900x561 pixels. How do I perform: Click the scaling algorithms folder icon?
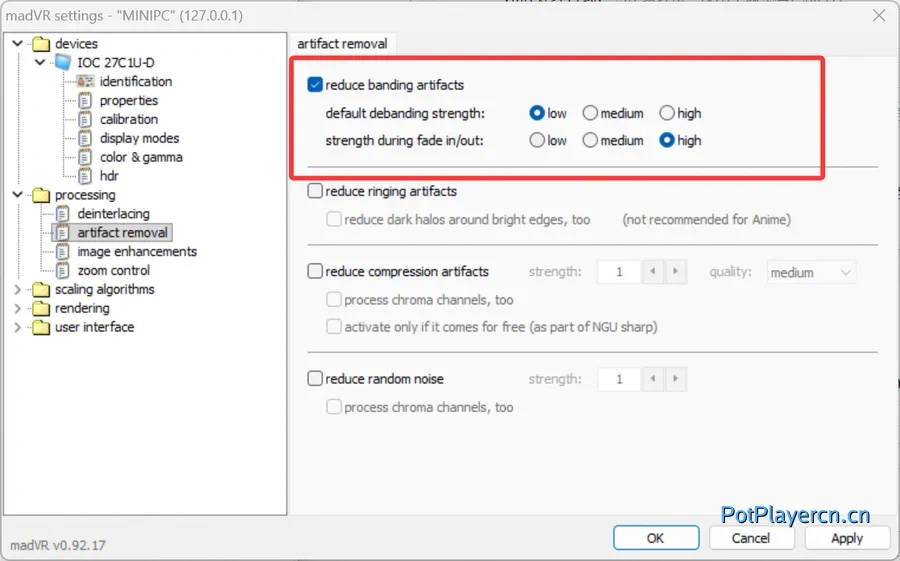click(40, 290)
